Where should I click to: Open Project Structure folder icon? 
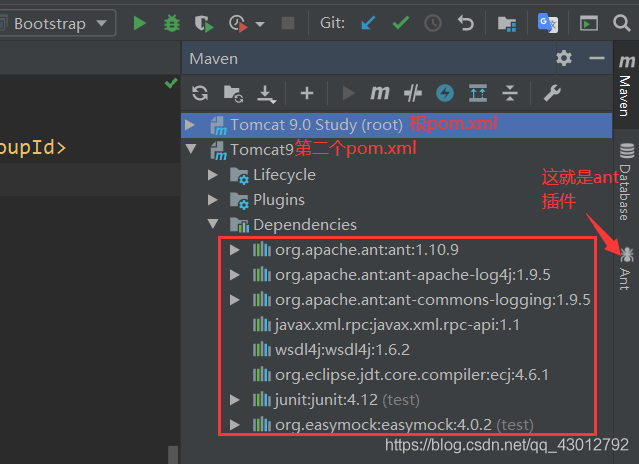[x=507, y=24]
